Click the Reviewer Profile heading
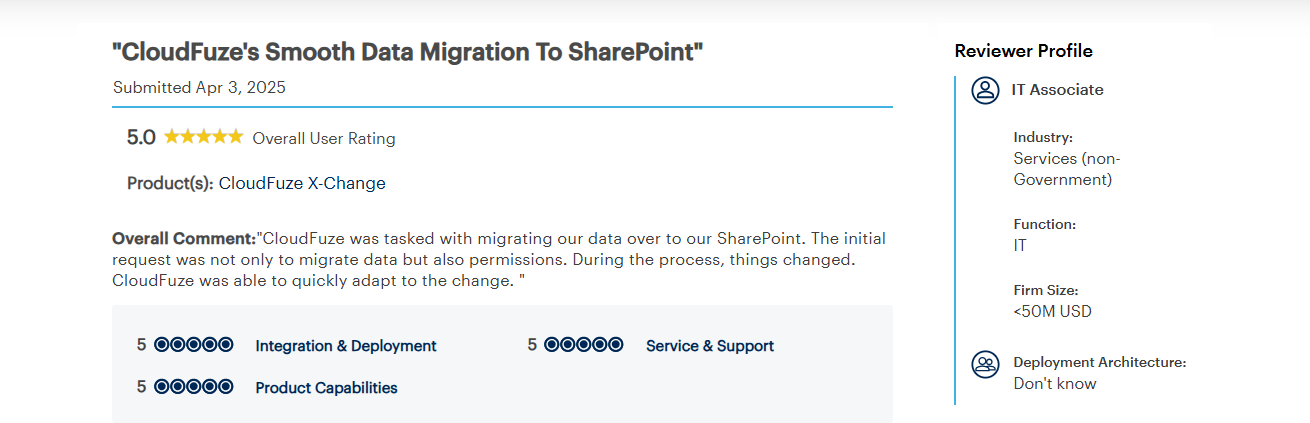This screenshot has height=423, width=1310. tap(1024, 51)
